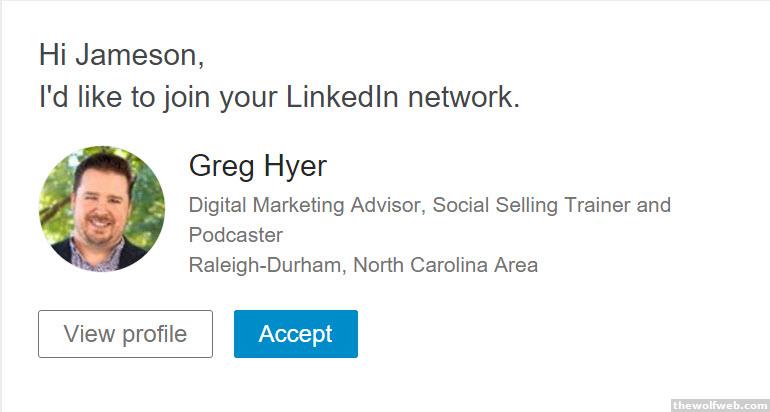Image resolution: width=770 pixels, height=412 pixels.
Task: Open the Greg Hyer name link
Action: 257,166
